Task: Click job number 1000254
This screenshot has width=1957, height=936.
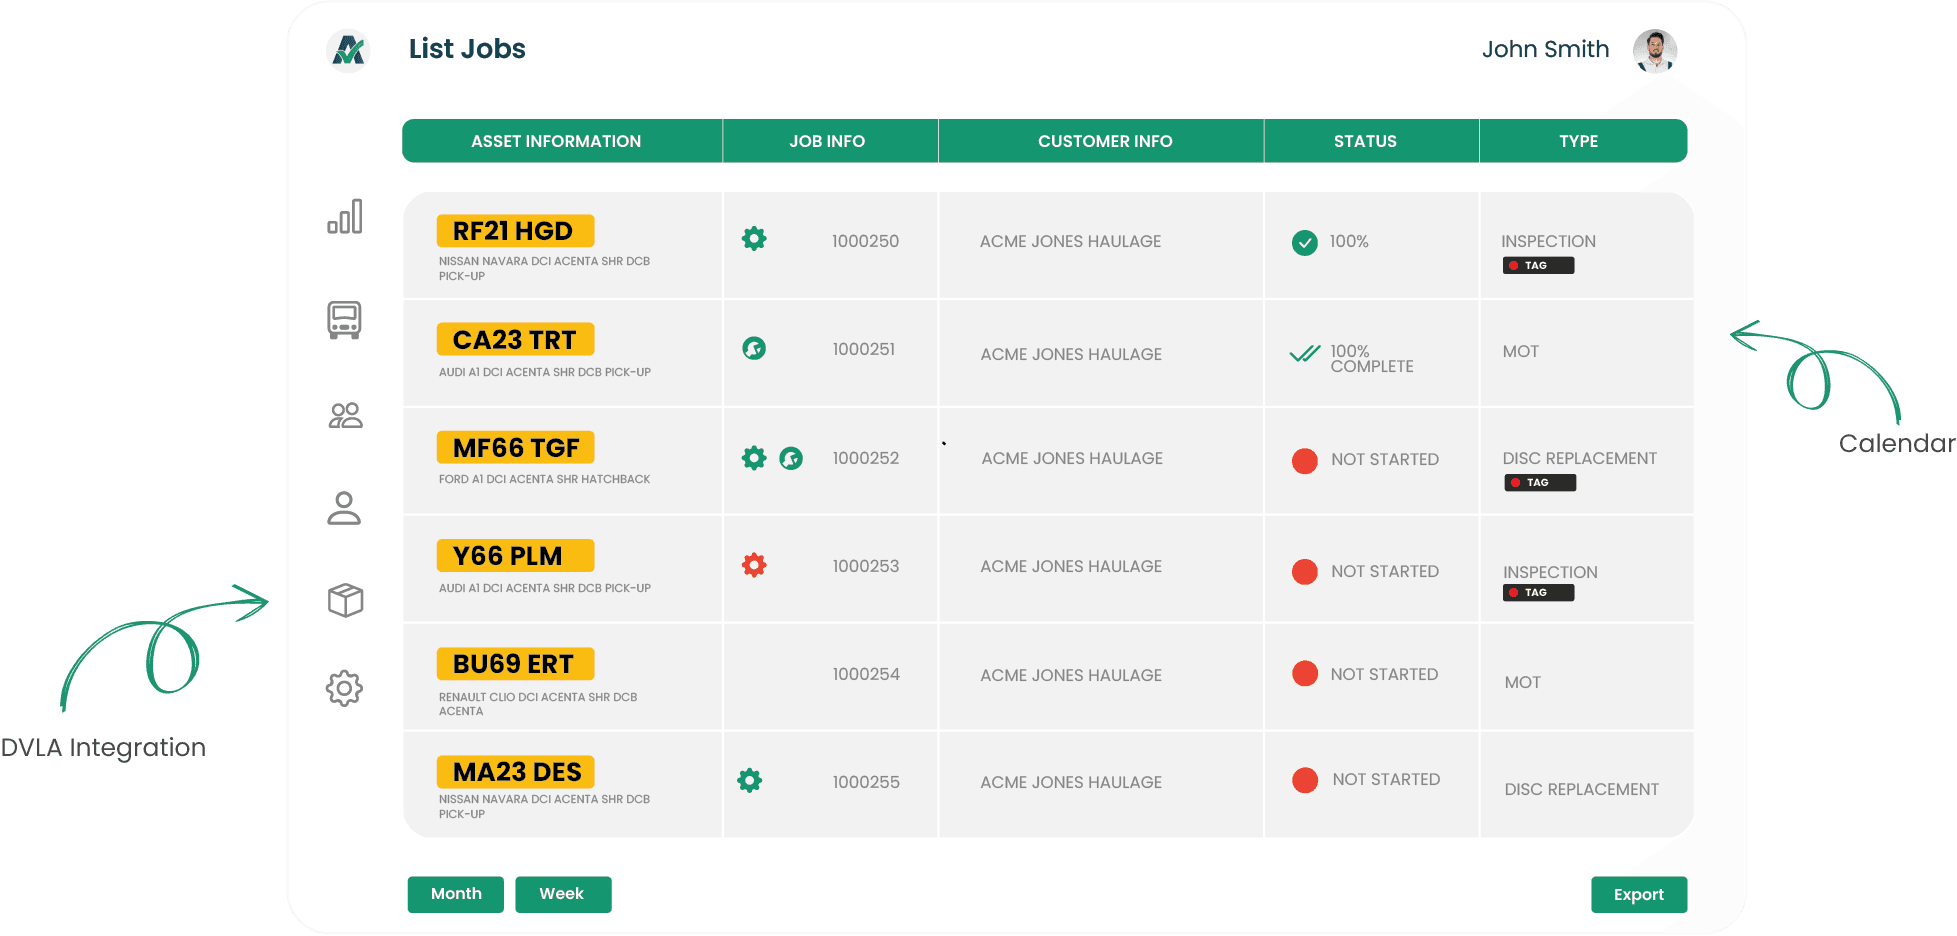Action: click(866, 674)
